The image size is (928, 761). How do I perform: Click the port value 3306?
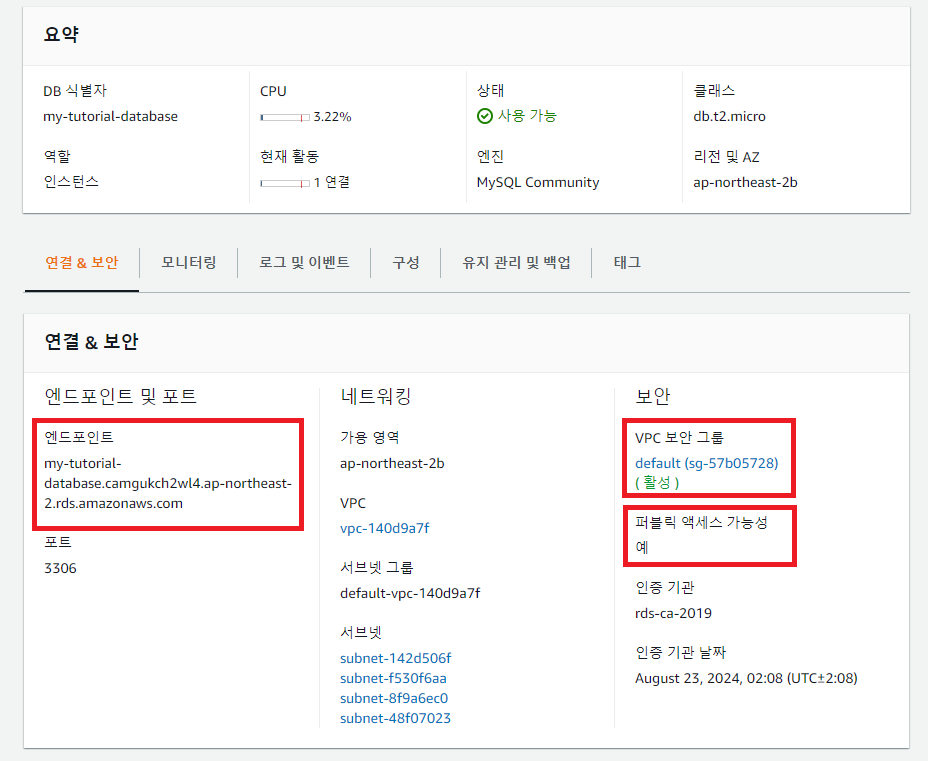[60, 568]
